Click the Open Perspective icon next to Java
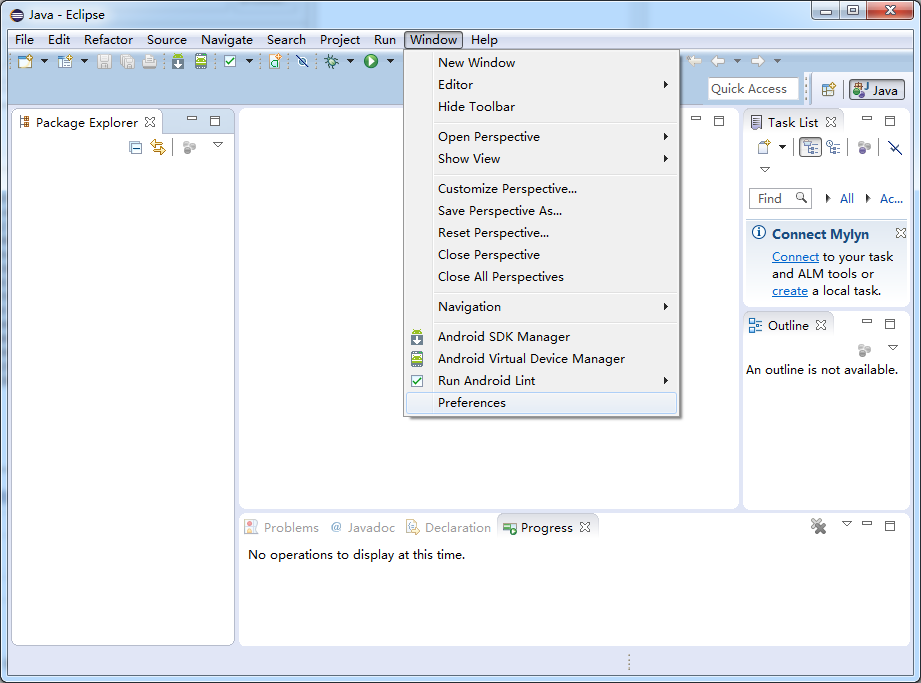921x683 pixels. (x=829, y=89)
